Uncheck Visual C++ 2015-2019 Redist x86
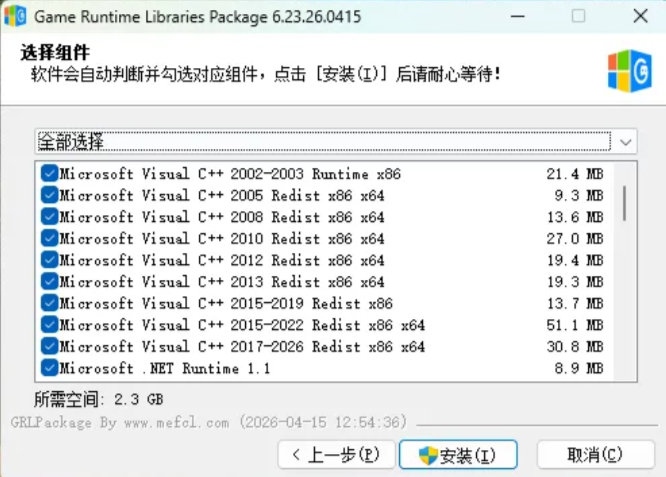This screenshot has height=477, width=666. (50, 303)
